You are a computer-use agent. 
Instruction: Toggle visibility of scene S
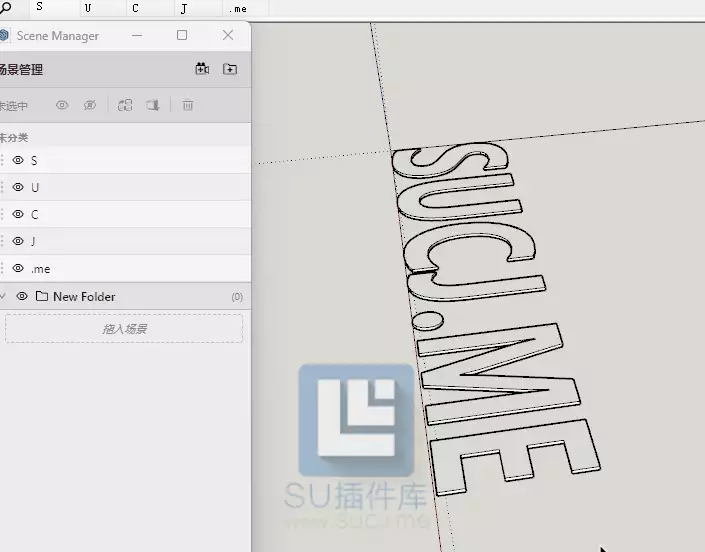click(x=18, y=160)
